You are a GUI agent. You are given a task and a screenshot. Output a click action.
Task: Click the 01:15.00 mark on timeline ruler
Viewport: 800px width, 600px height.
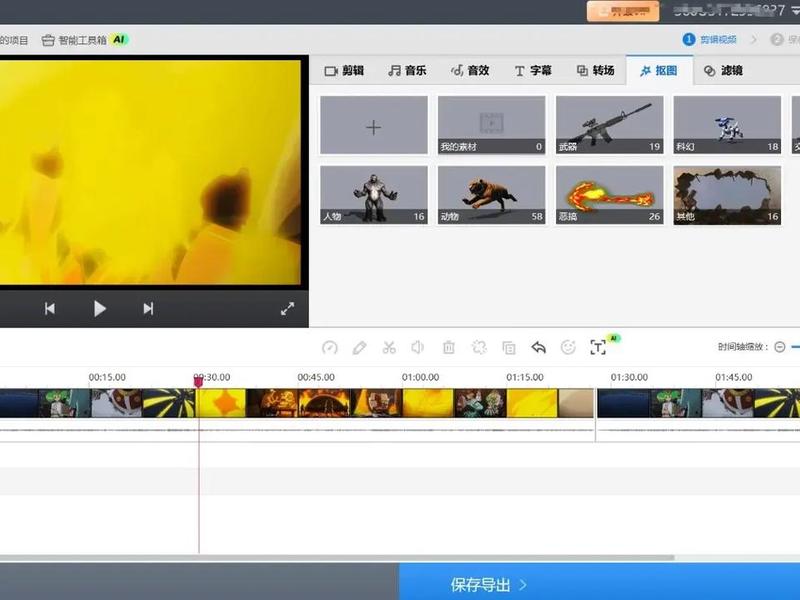pos(525,377)
